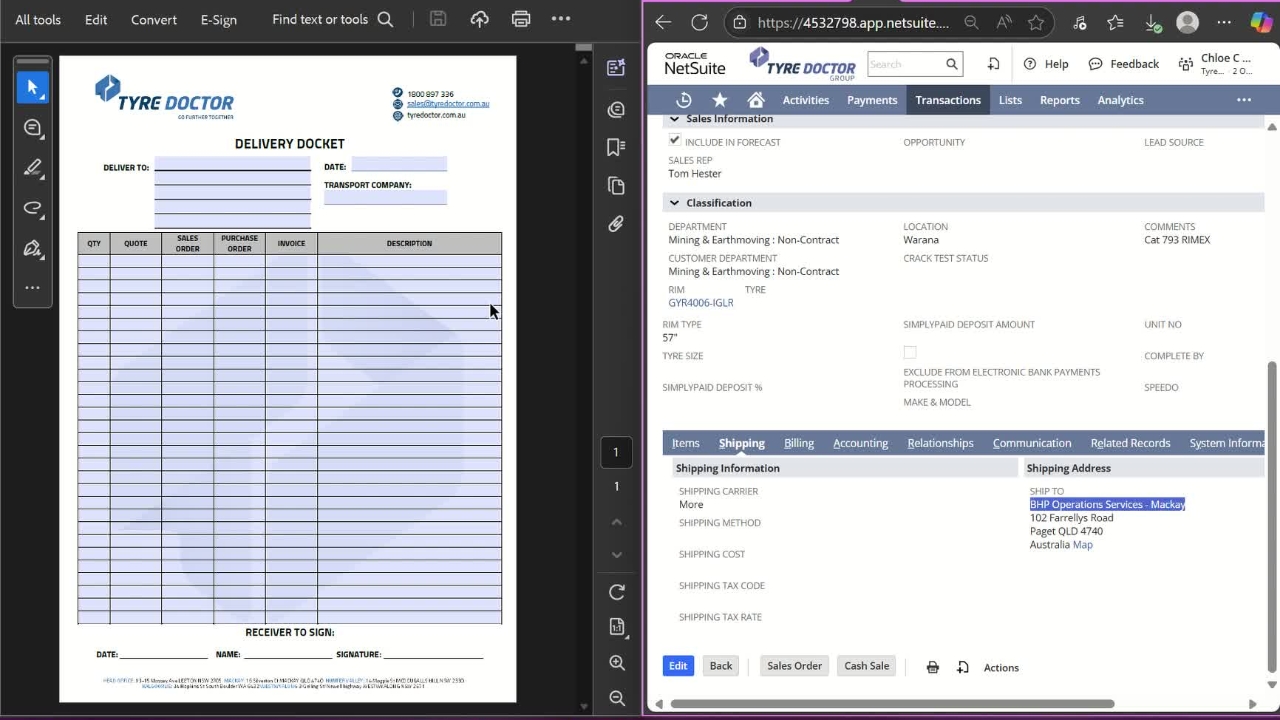
Task: Open the Acrobat AI assistant panel icon
Action: 616,67
